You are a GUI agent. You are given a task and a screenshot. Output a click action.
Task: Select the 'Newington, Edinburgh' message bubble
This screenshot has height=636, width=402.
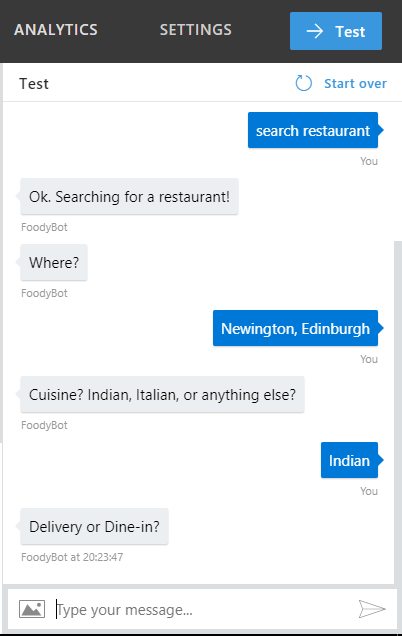[295, 328]
